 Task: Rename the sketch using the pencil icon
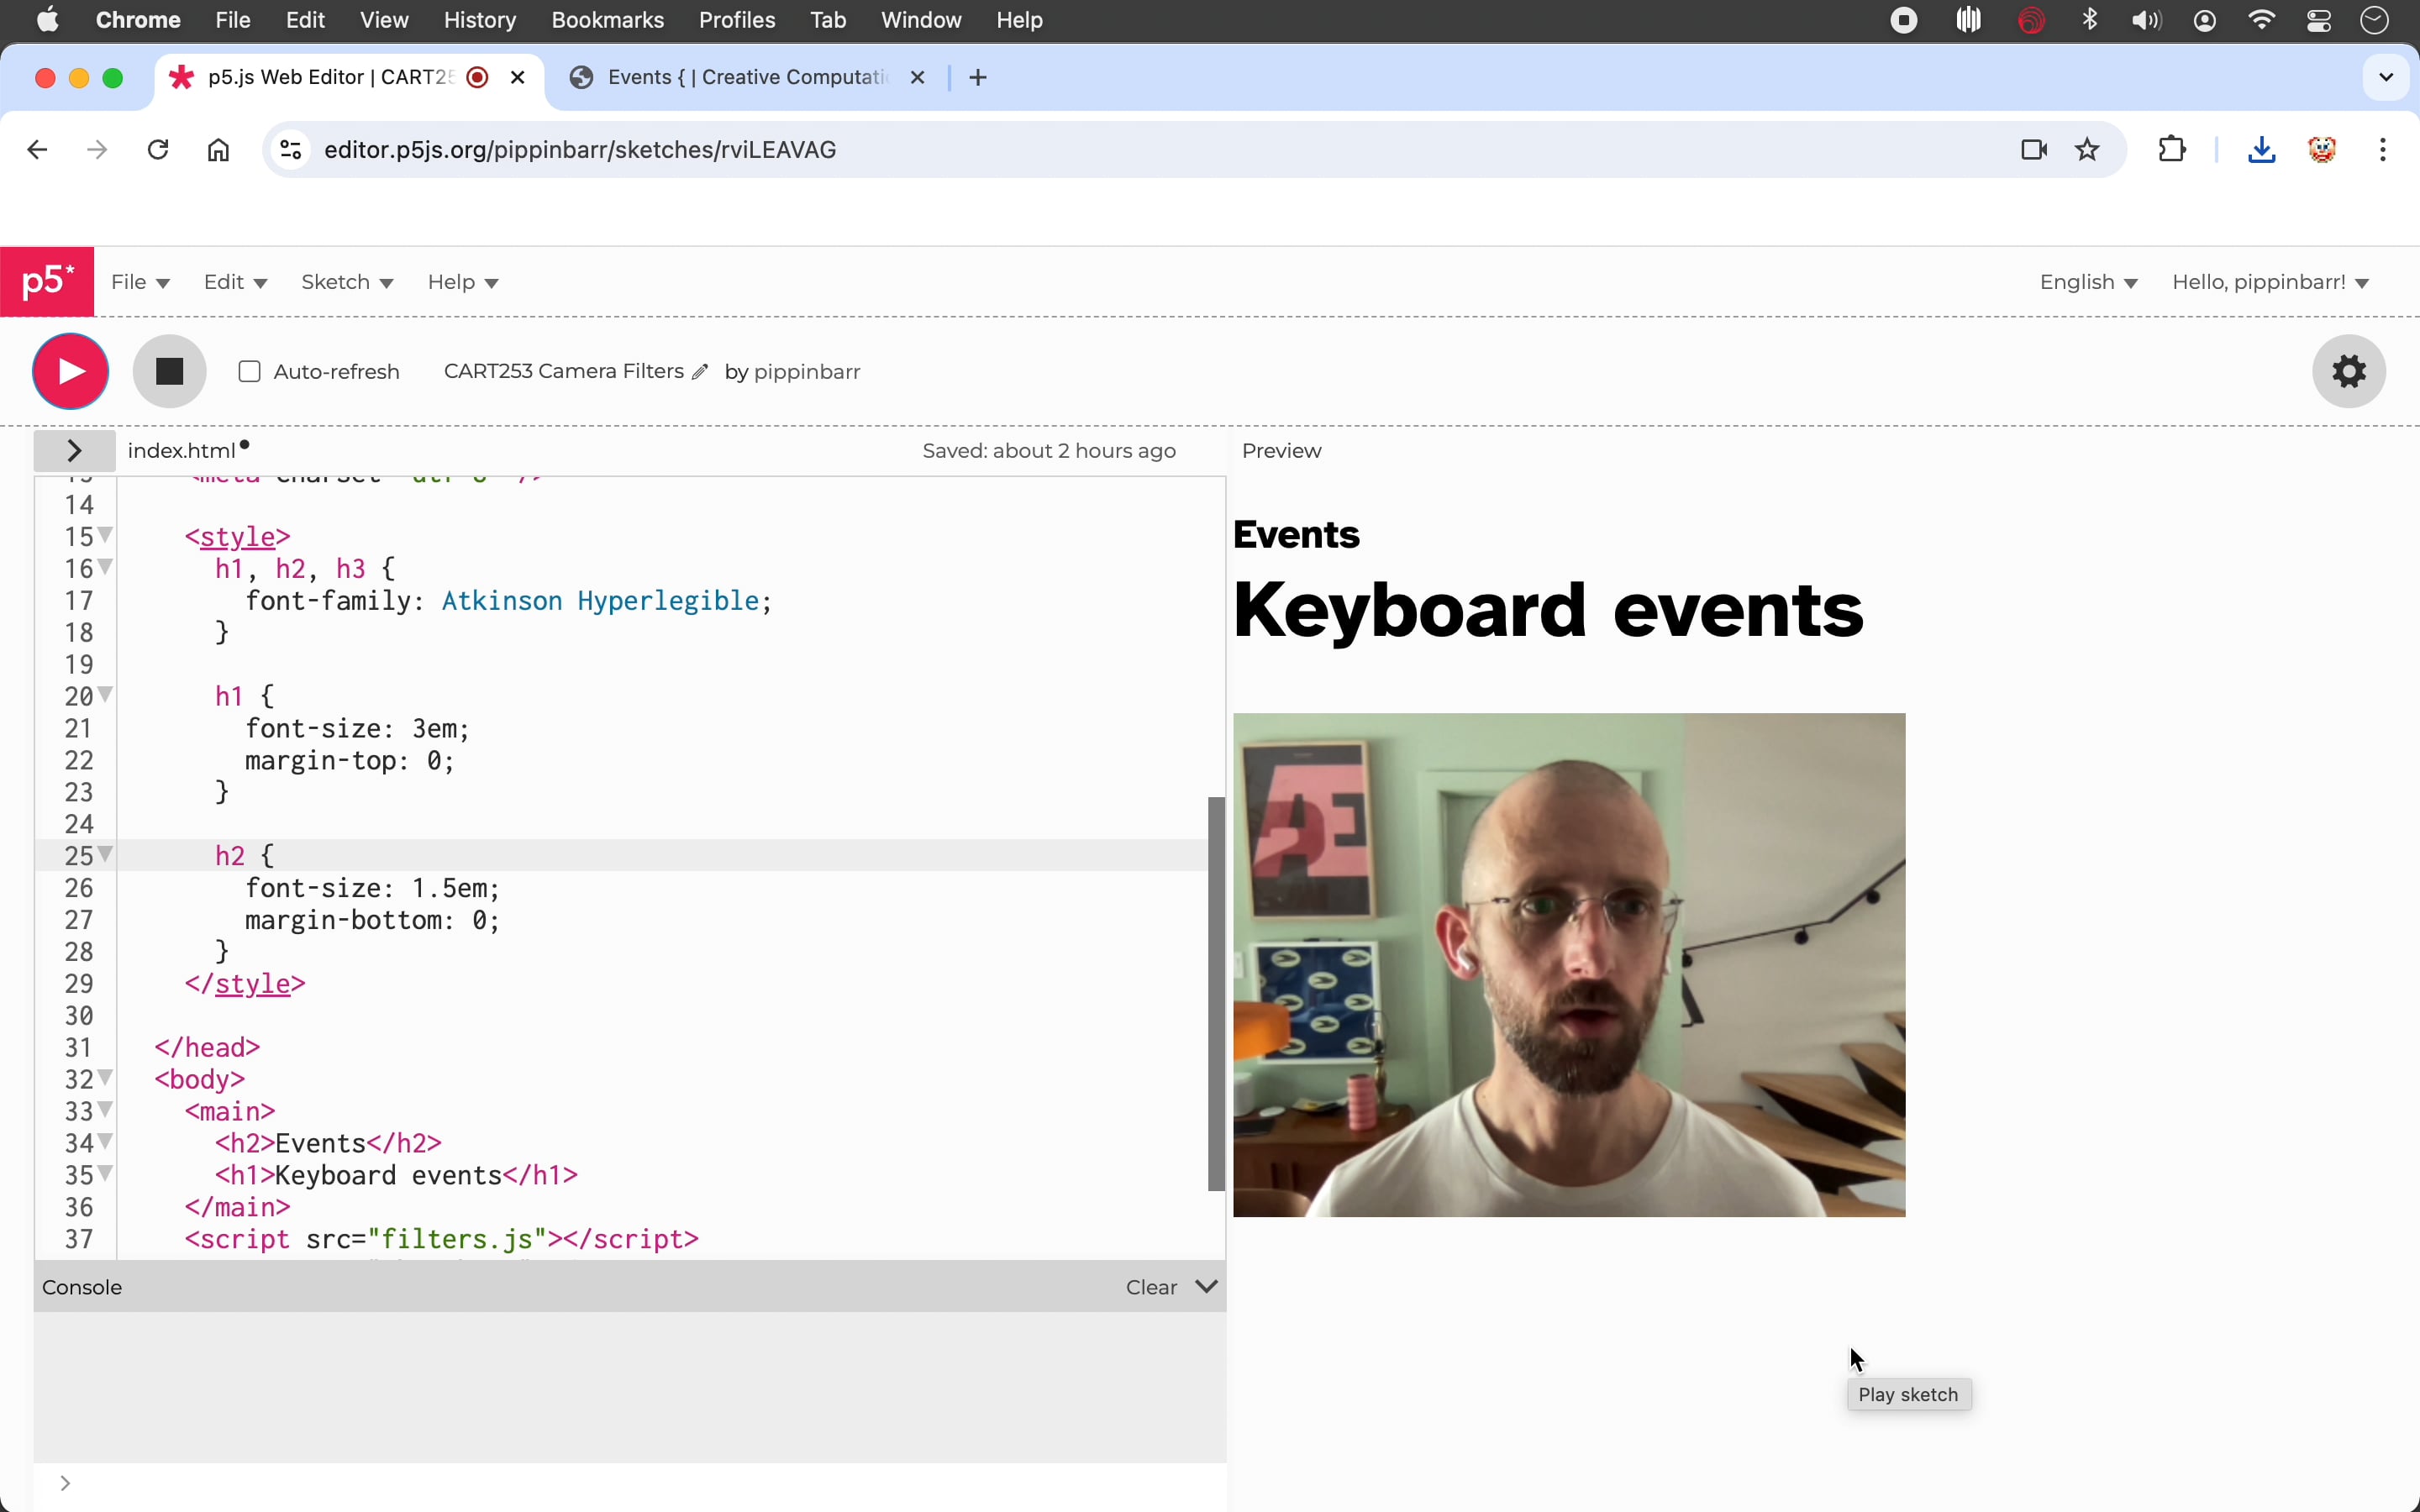tap(702, 371)
